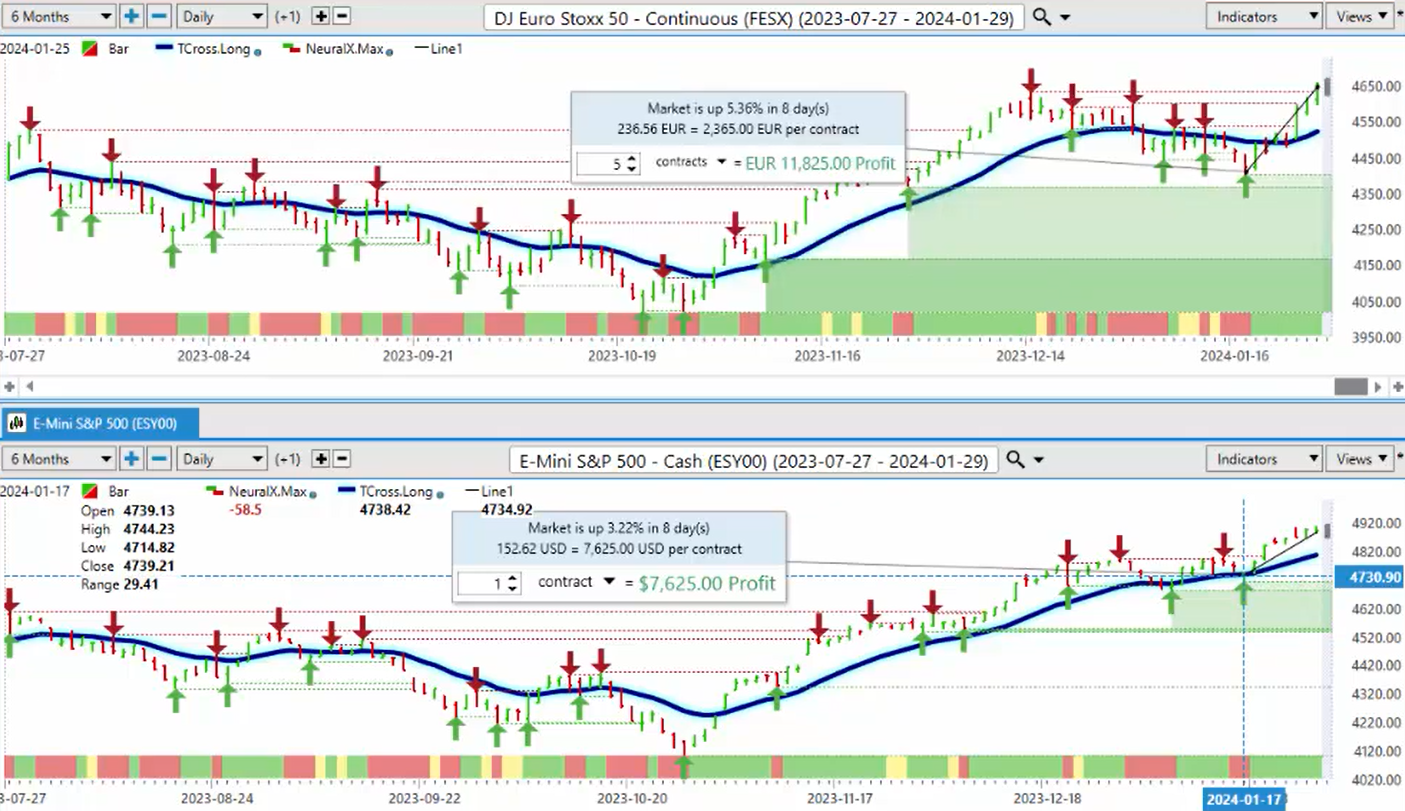Screen dimensions: 1405x811
Task: Open contracts unit dropdown in Euro Stoxx popup
Action: coord(721,162)
